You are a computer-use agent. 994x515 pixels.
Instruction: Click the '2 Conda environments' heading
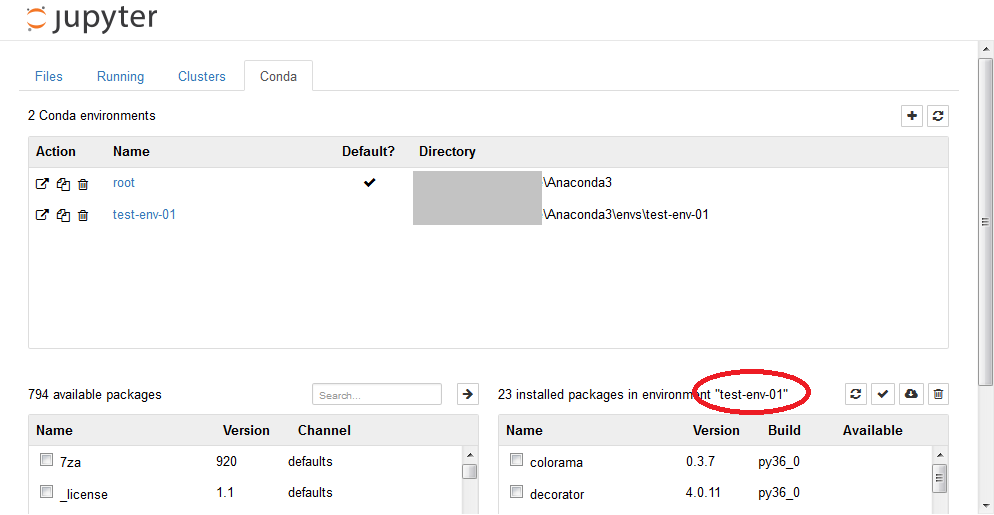tap(92, 115)
